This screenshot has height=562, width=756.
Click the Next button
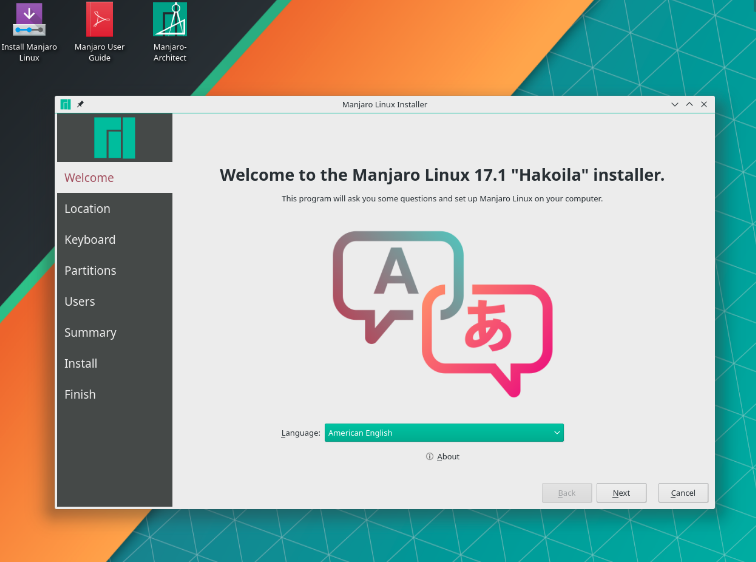click(621, 493)
